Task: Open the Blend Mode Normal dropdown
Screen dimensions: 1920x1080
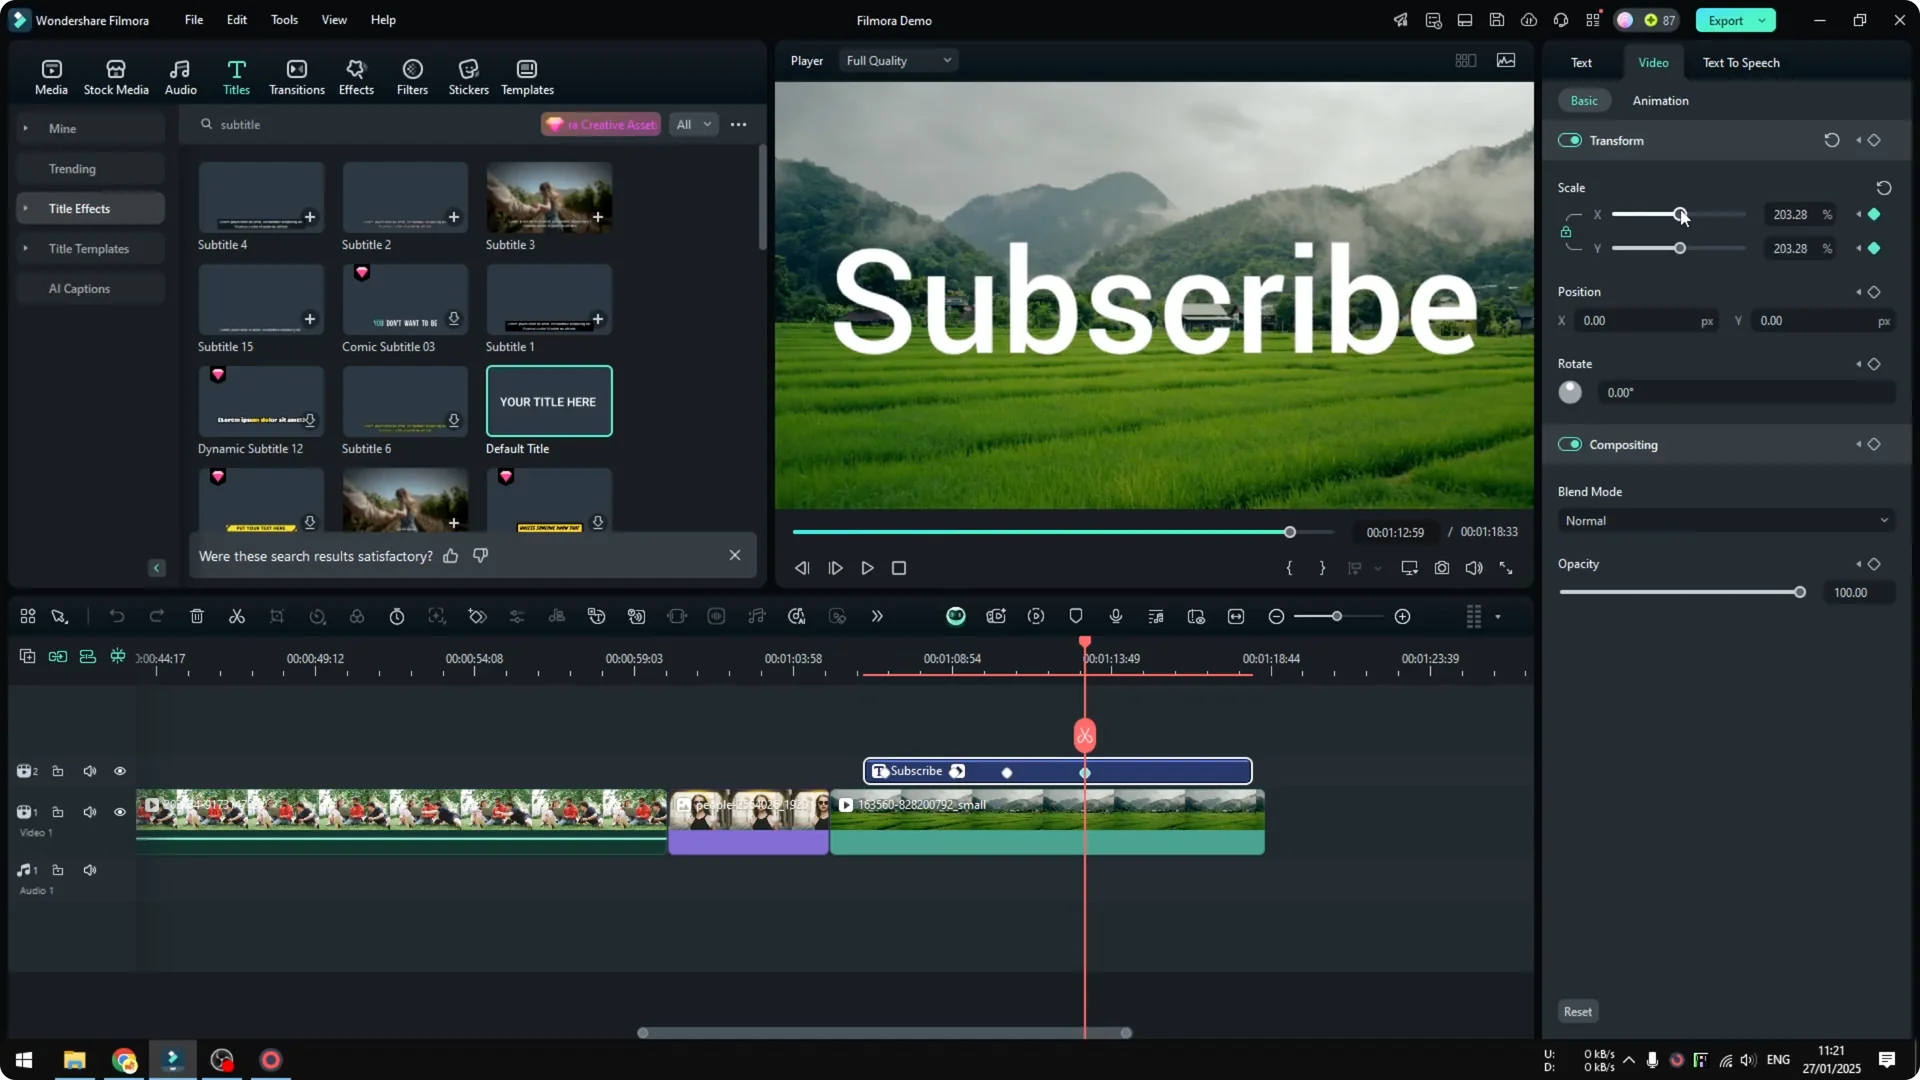Action: tap(1726, 521)
